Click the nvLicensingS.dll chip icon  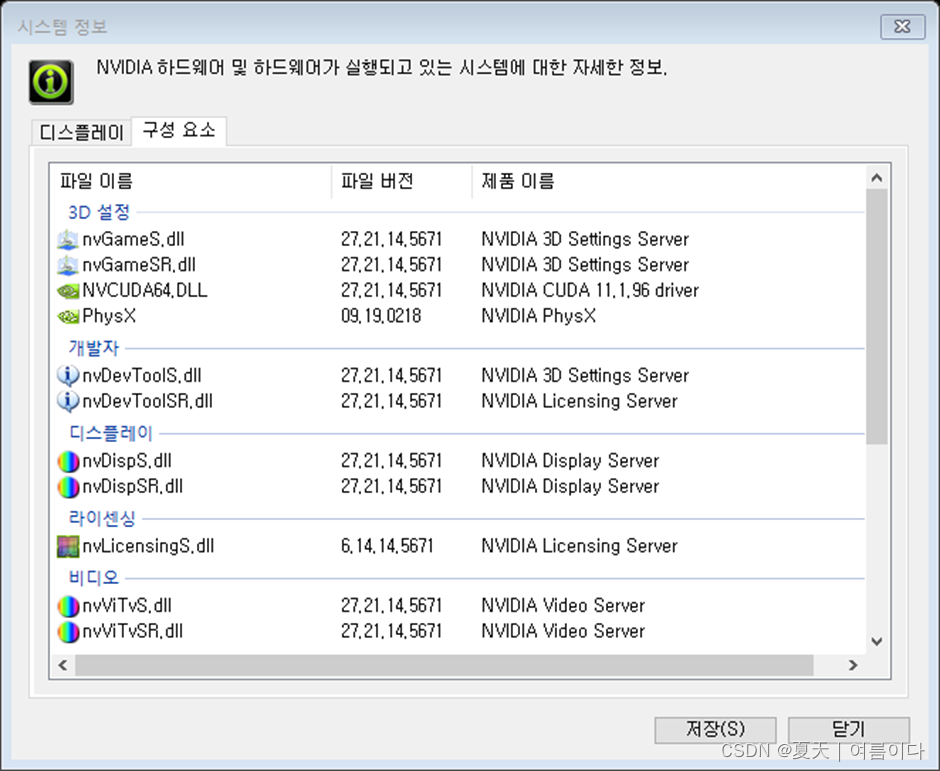coord(68,546)
